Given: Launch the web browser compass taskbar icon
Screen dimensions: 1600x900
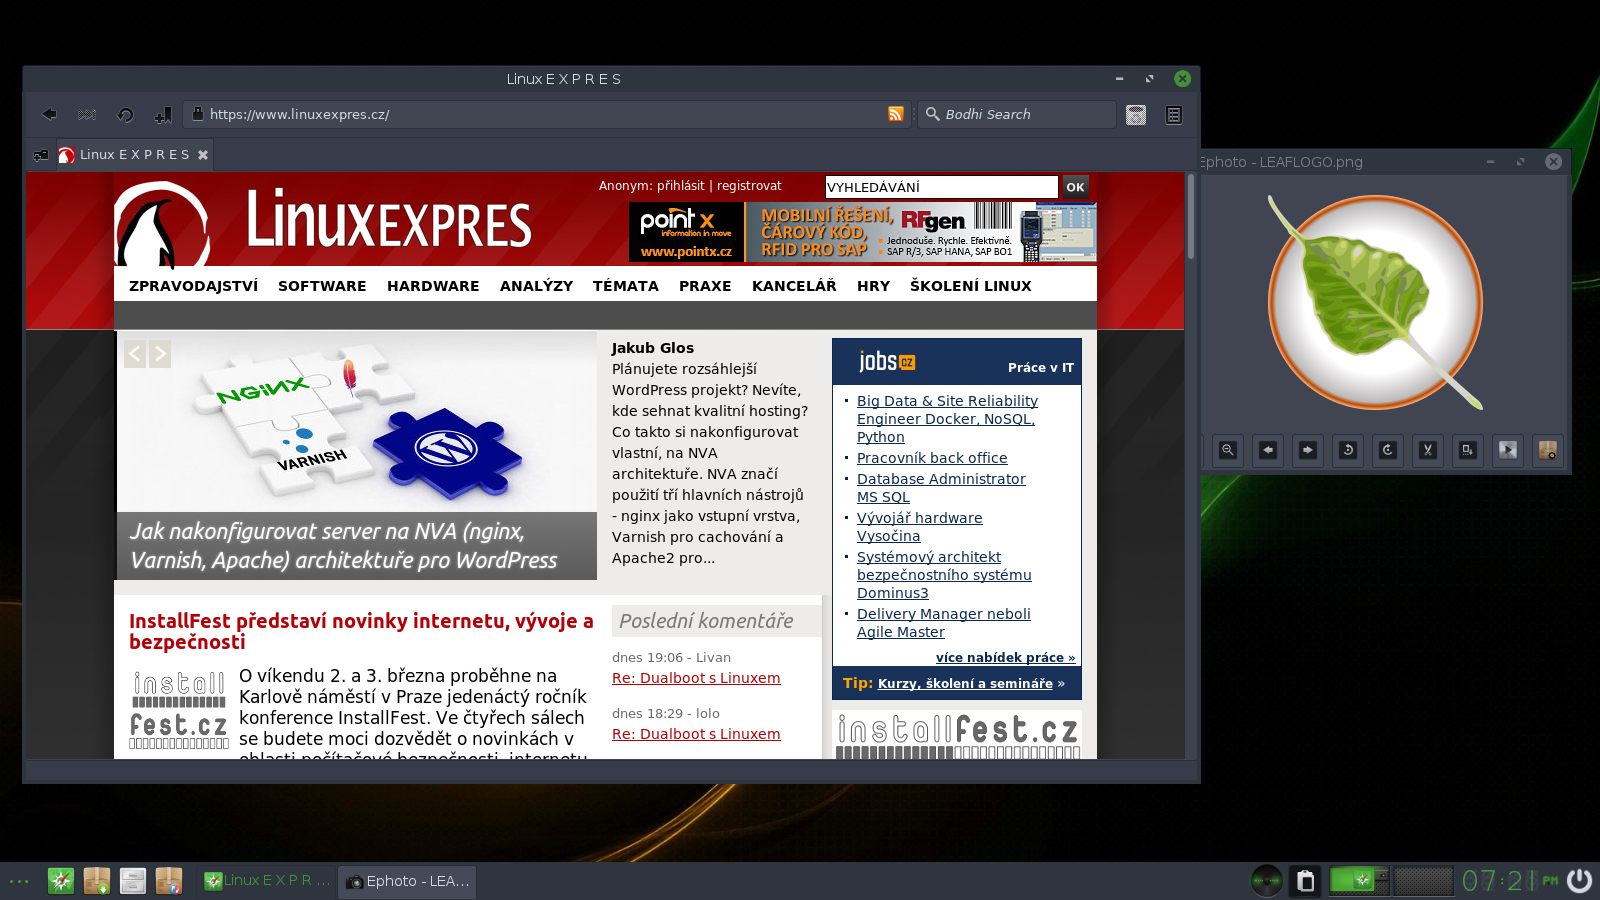Looking at the screenshot, I should [61, 881].
